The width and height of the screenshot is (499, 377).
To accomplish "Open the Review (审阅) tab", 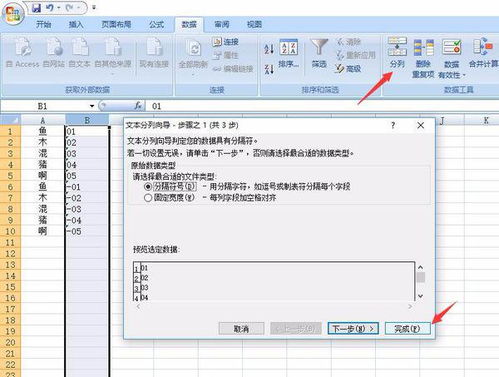I will tap(222, 24).
